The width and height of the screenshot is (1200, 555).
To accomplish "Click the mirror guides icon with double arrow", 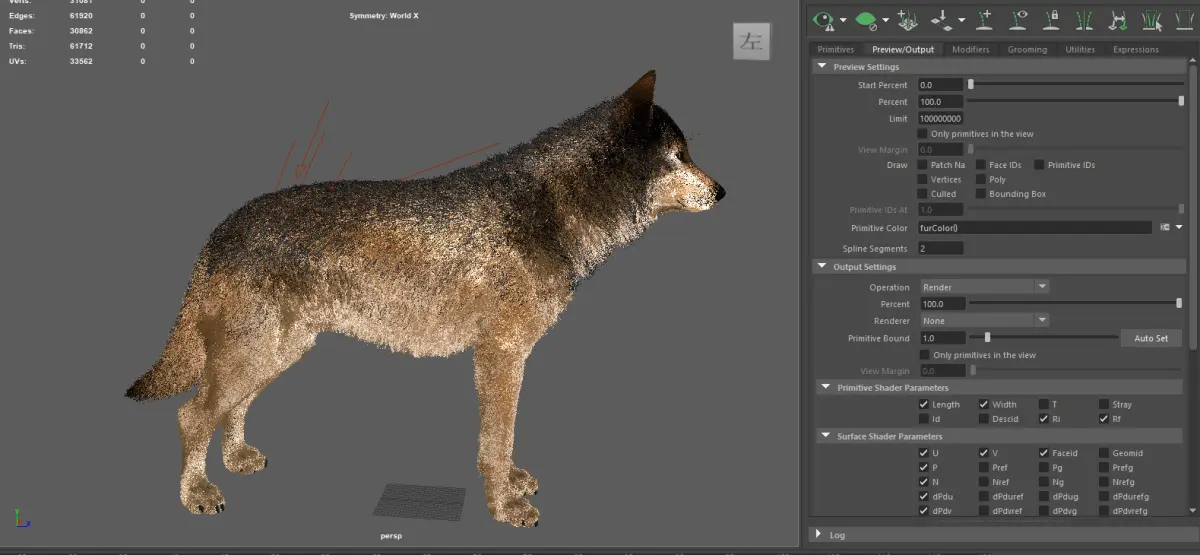I will pos(1119,18).
